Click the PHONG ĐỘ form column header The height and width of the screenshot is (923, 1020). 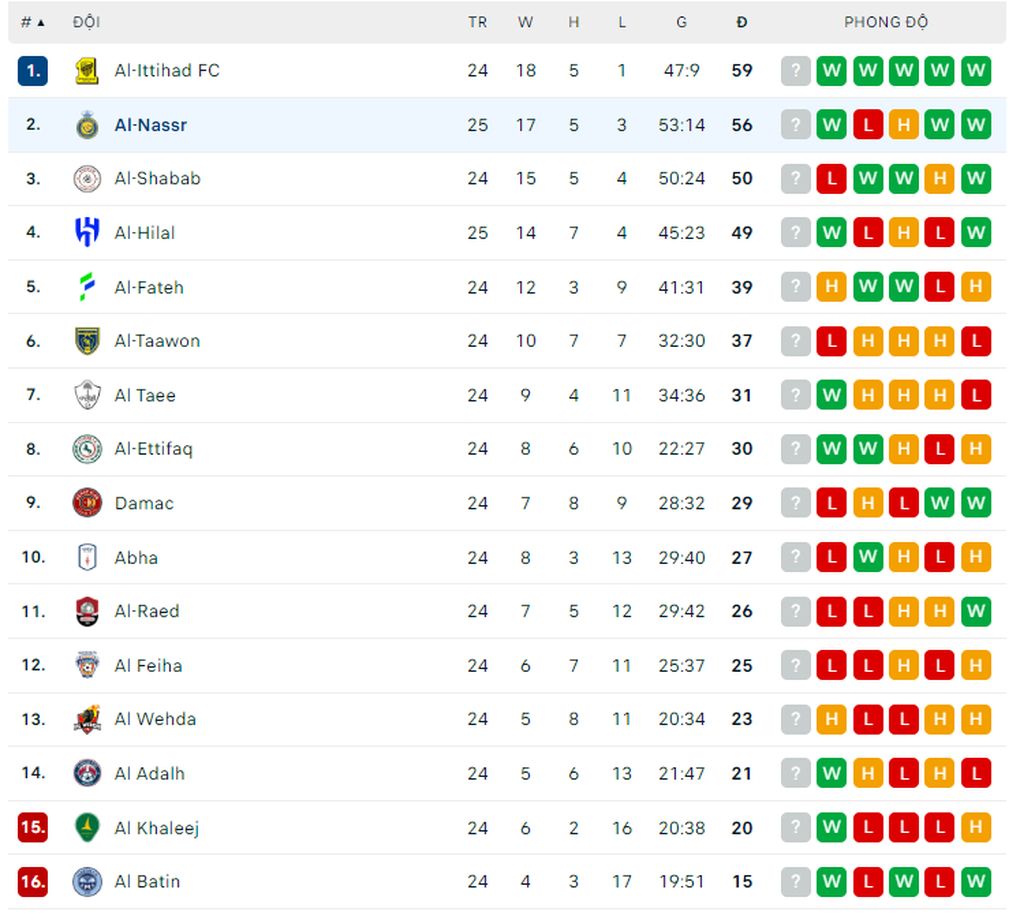coord(886,22)
